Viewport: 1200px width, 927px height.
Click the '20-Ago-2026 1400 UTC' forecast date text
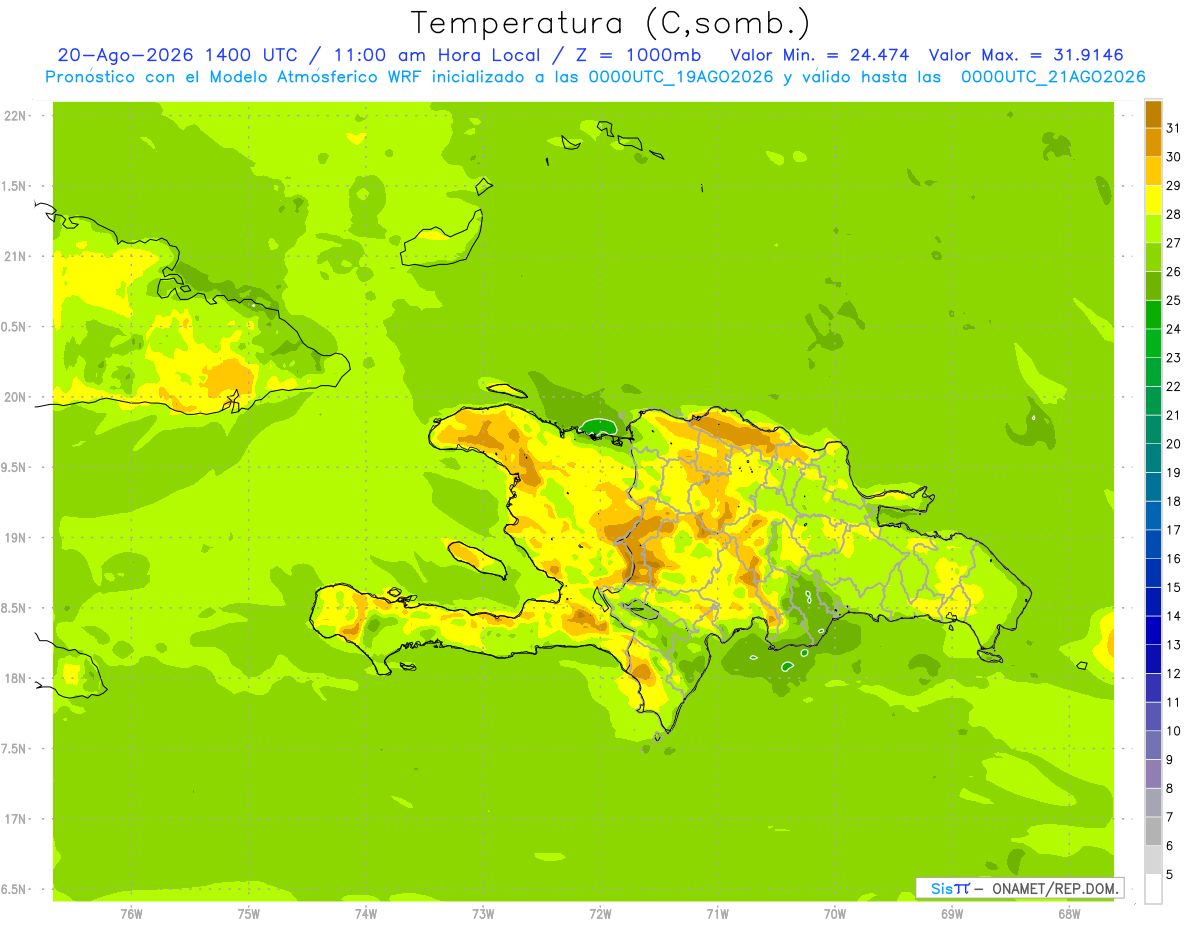point(177,56)
